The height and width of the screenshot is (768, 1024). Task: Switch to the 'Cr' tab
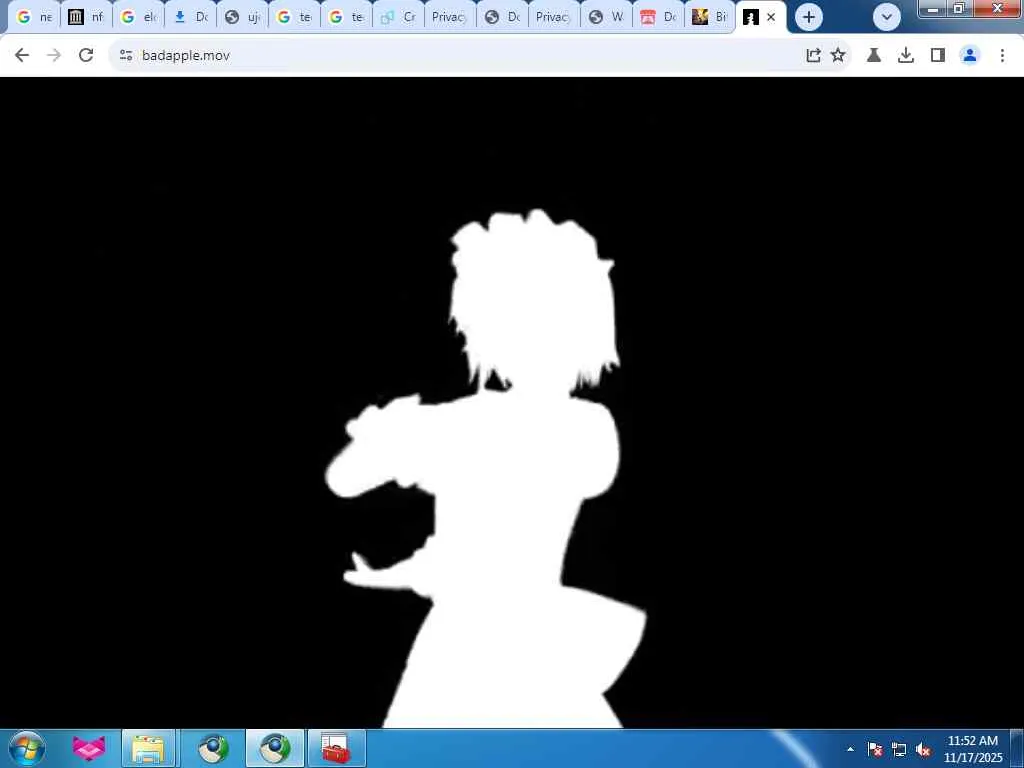click(x=398, y=18)
